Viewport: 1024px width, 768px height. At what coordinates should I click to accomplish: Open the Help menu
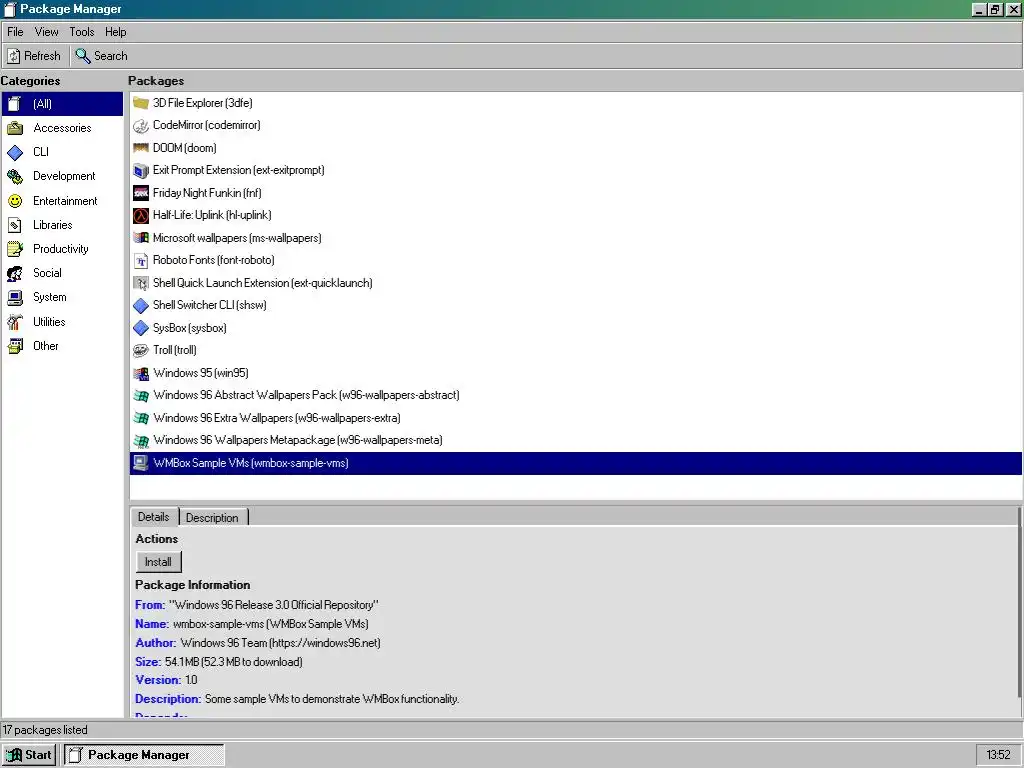coord(116,32)
